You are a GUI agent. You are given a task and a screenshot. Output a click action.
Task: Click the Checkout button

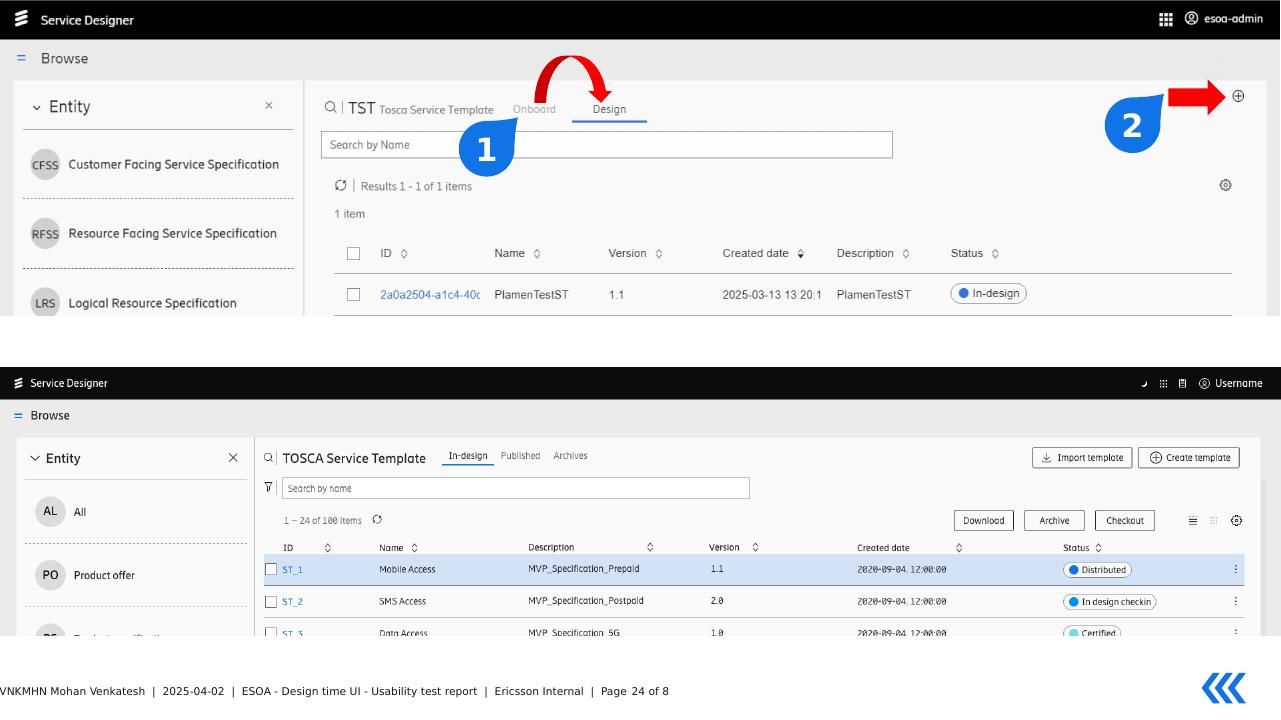[1125, 520]
